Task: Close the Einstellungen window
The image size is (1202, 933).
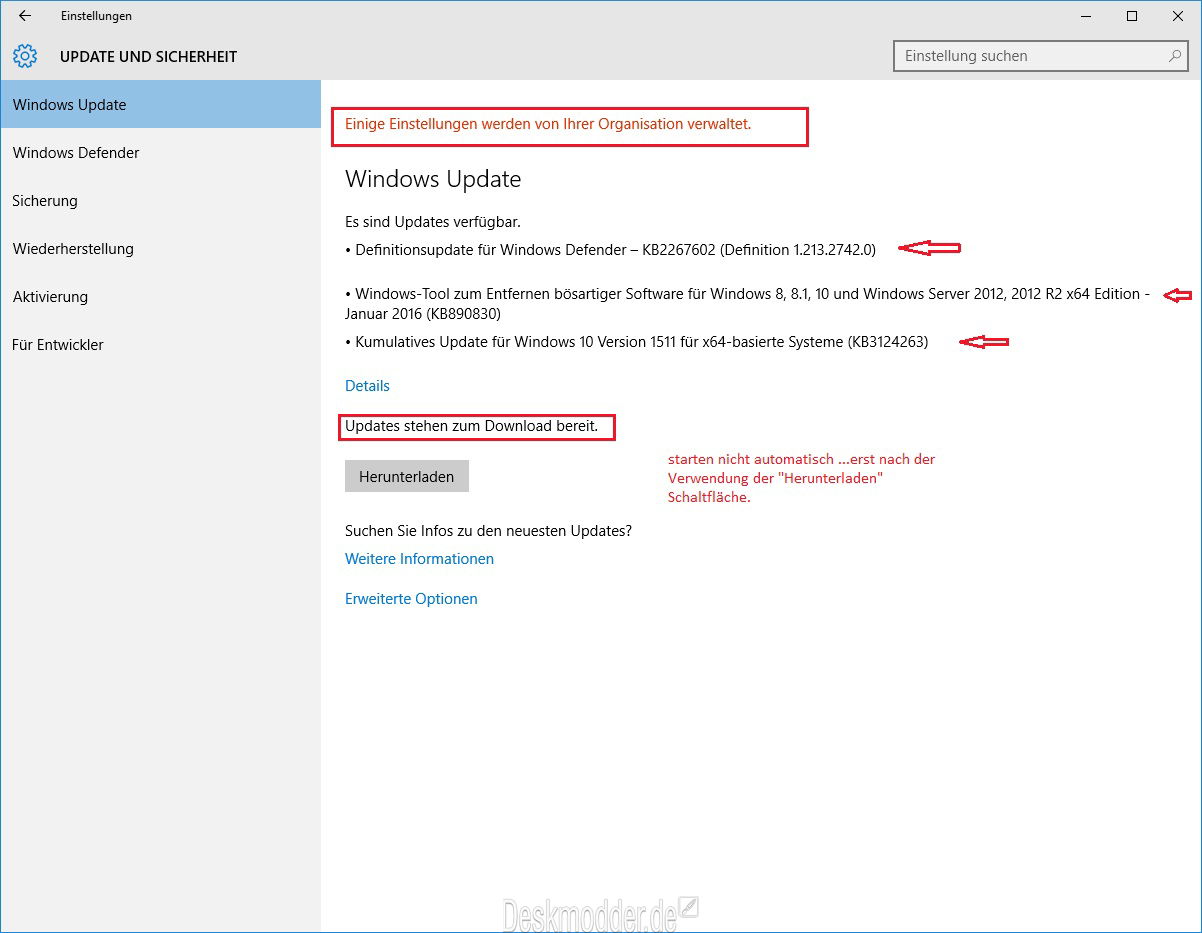Action: [x=1178, y=16]
